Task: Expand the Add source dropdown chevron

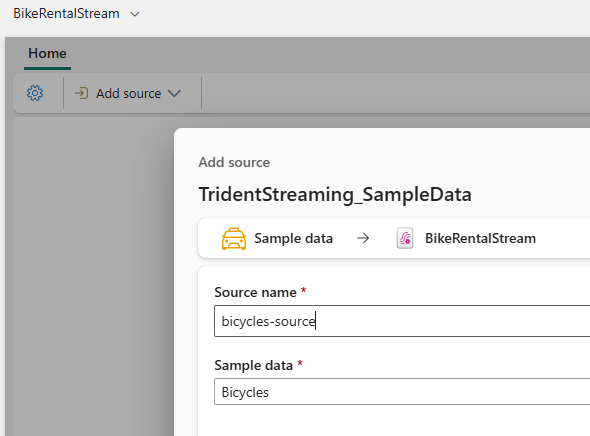Action: pyautogui.click(x=174, y=93)
